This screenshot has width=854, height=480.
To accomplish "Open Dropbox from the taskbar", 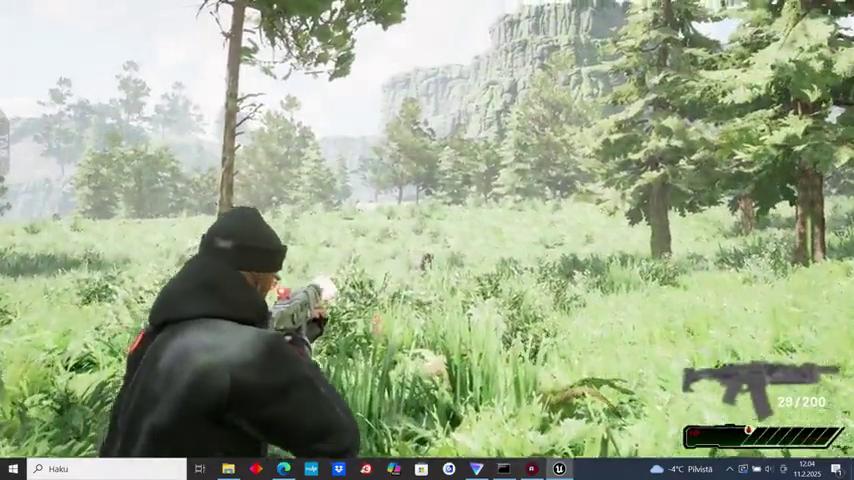I will tap(339, 469).
